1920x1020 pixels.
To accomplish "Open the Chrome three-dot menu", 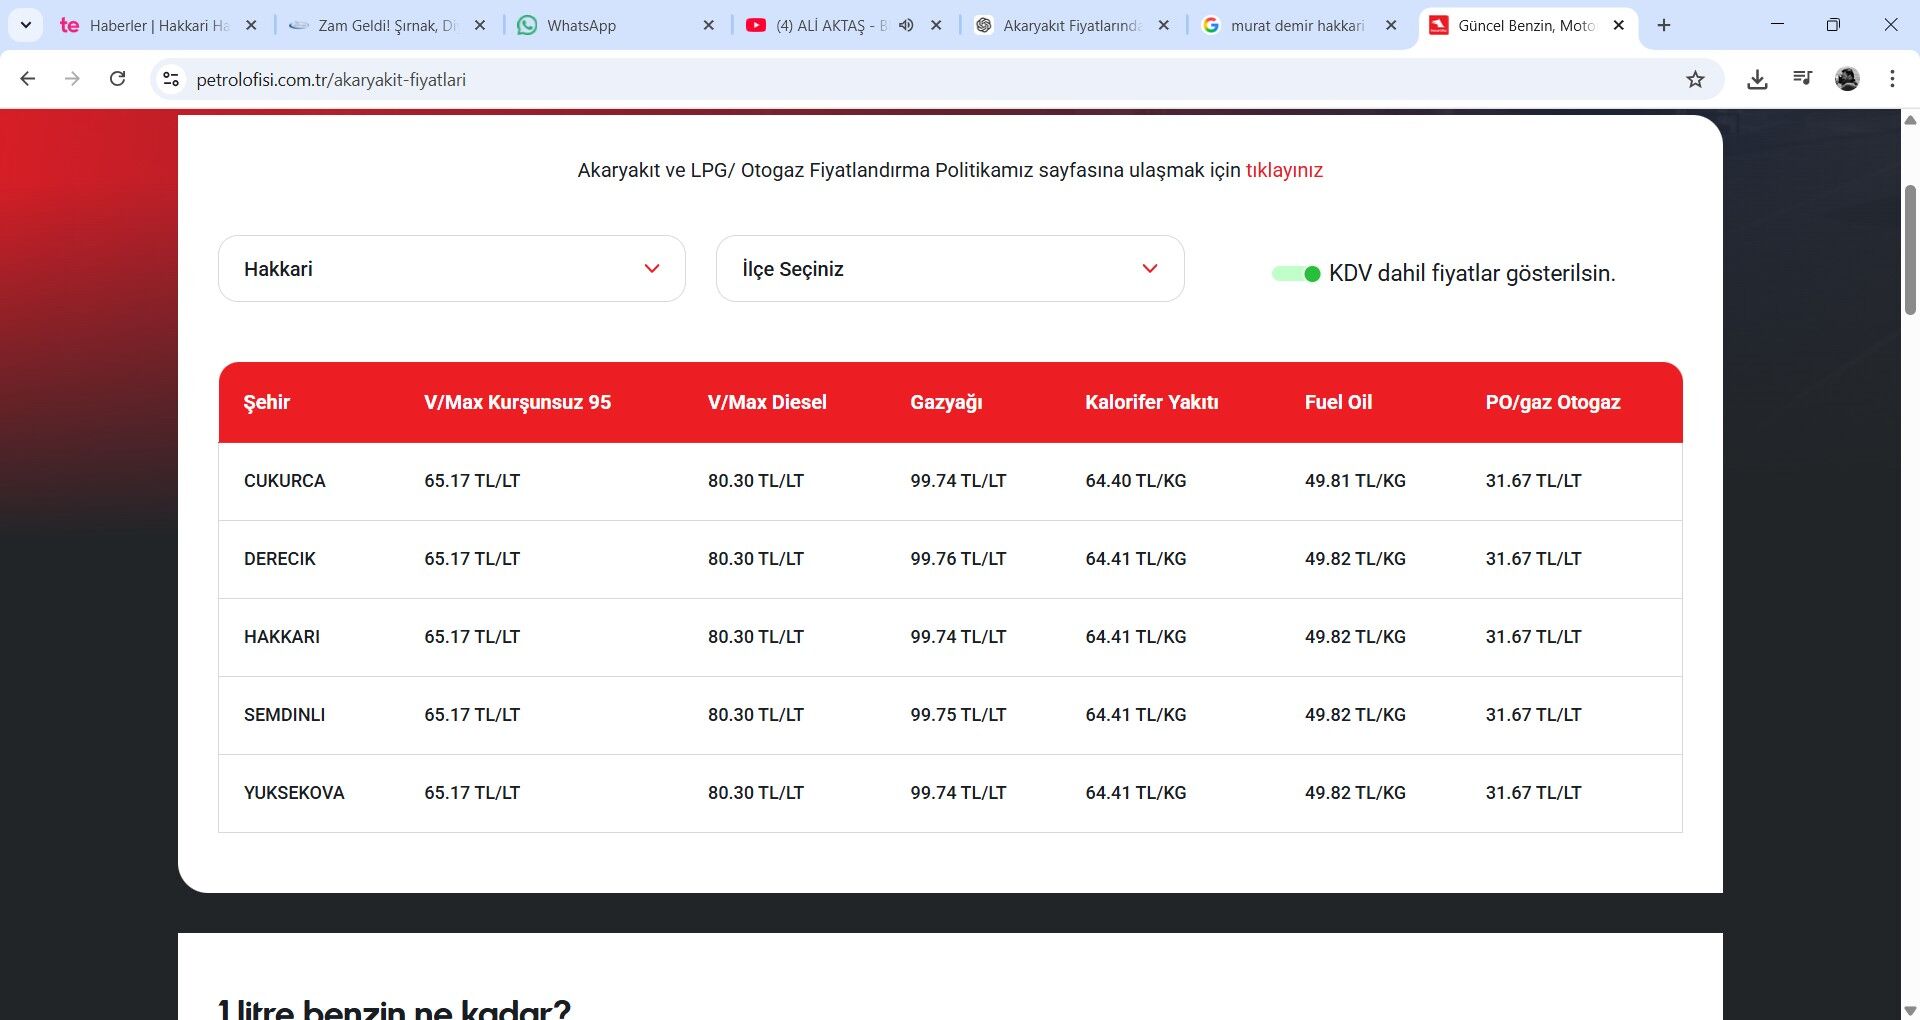I will click(x=1892, y=79).
